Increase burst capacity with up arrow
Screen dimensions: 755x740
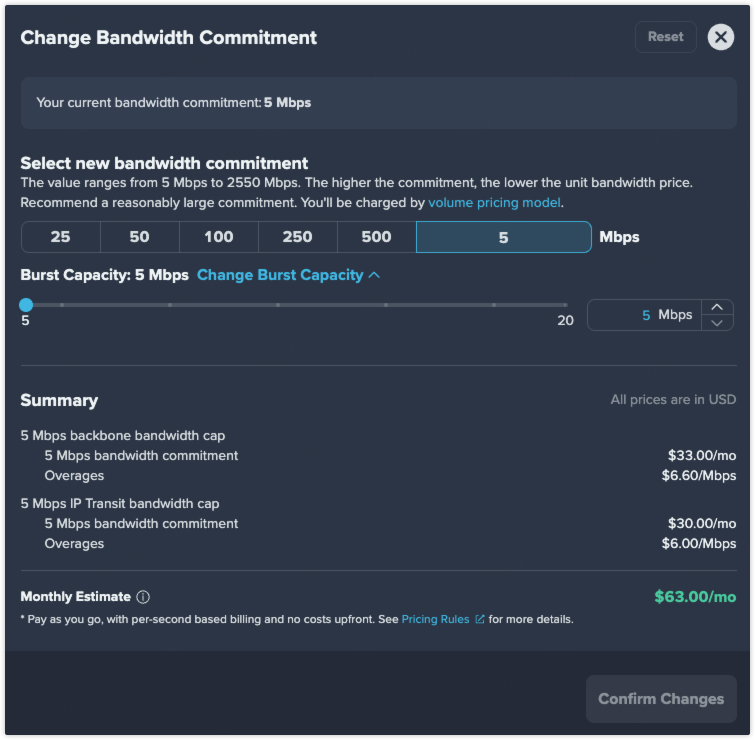click(x=717, y=307)
